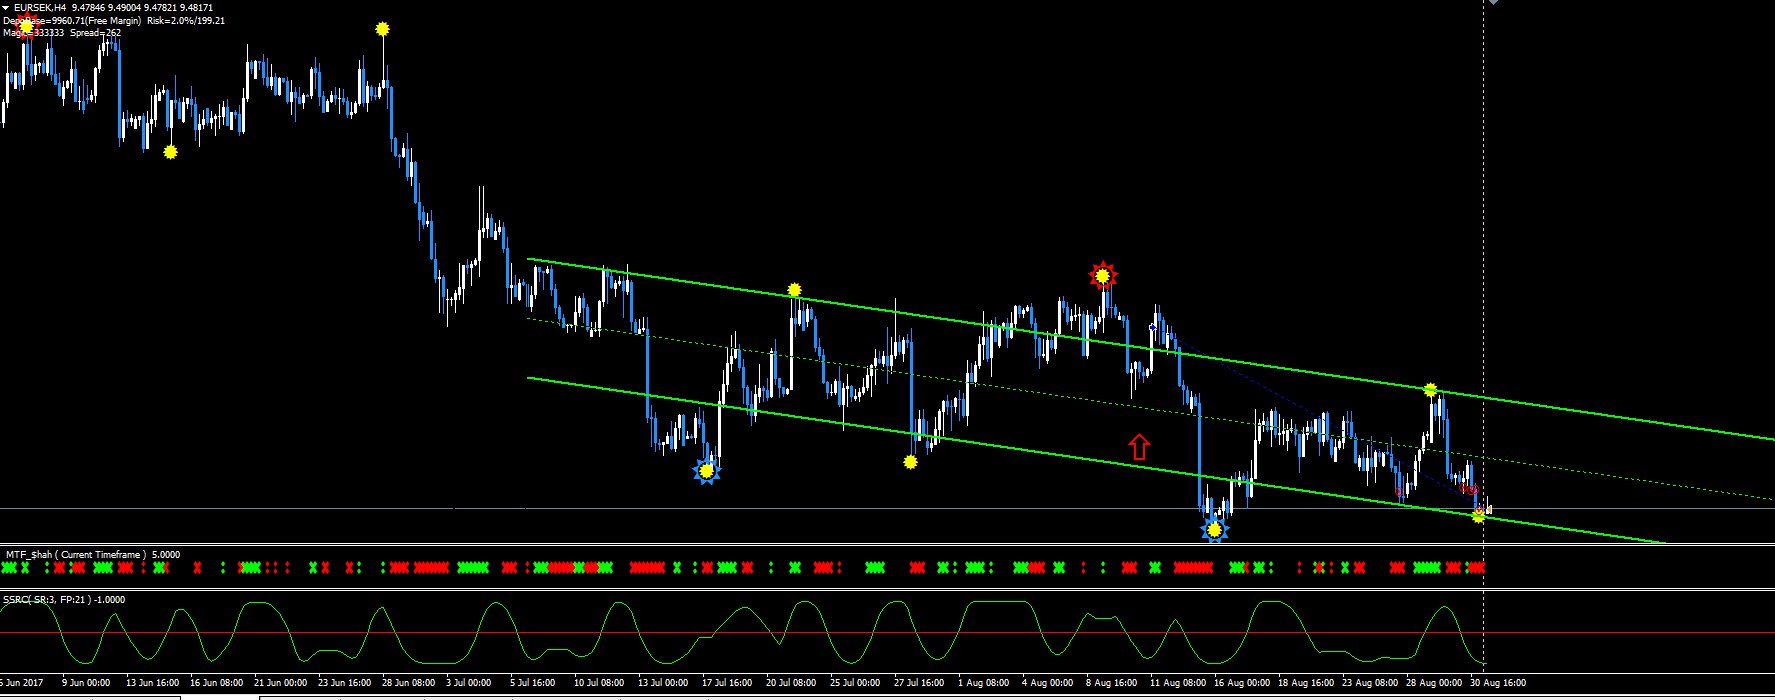Click the 3 Jul 00:00 time label
1775x700 pixels.
468,683
